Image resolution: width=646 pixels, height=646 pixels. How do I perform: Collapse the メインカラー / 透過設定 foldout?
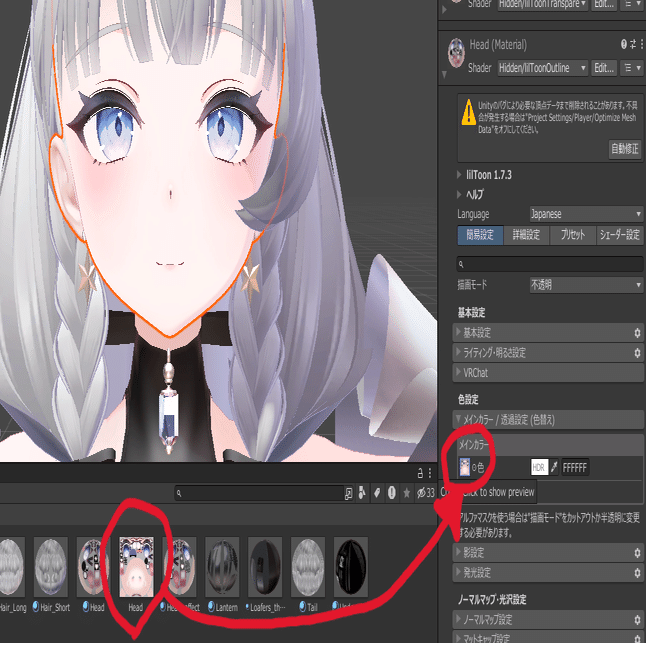[x=458, y=419]
